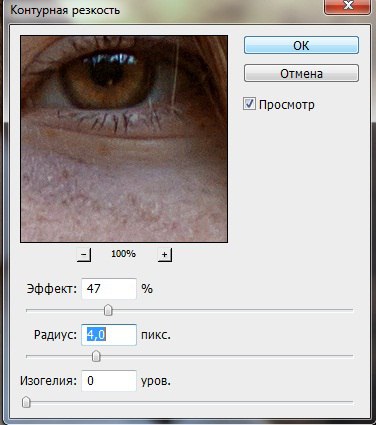Click the Изогелия: label
Screen dimensions: 376x425
click(49, 381)
